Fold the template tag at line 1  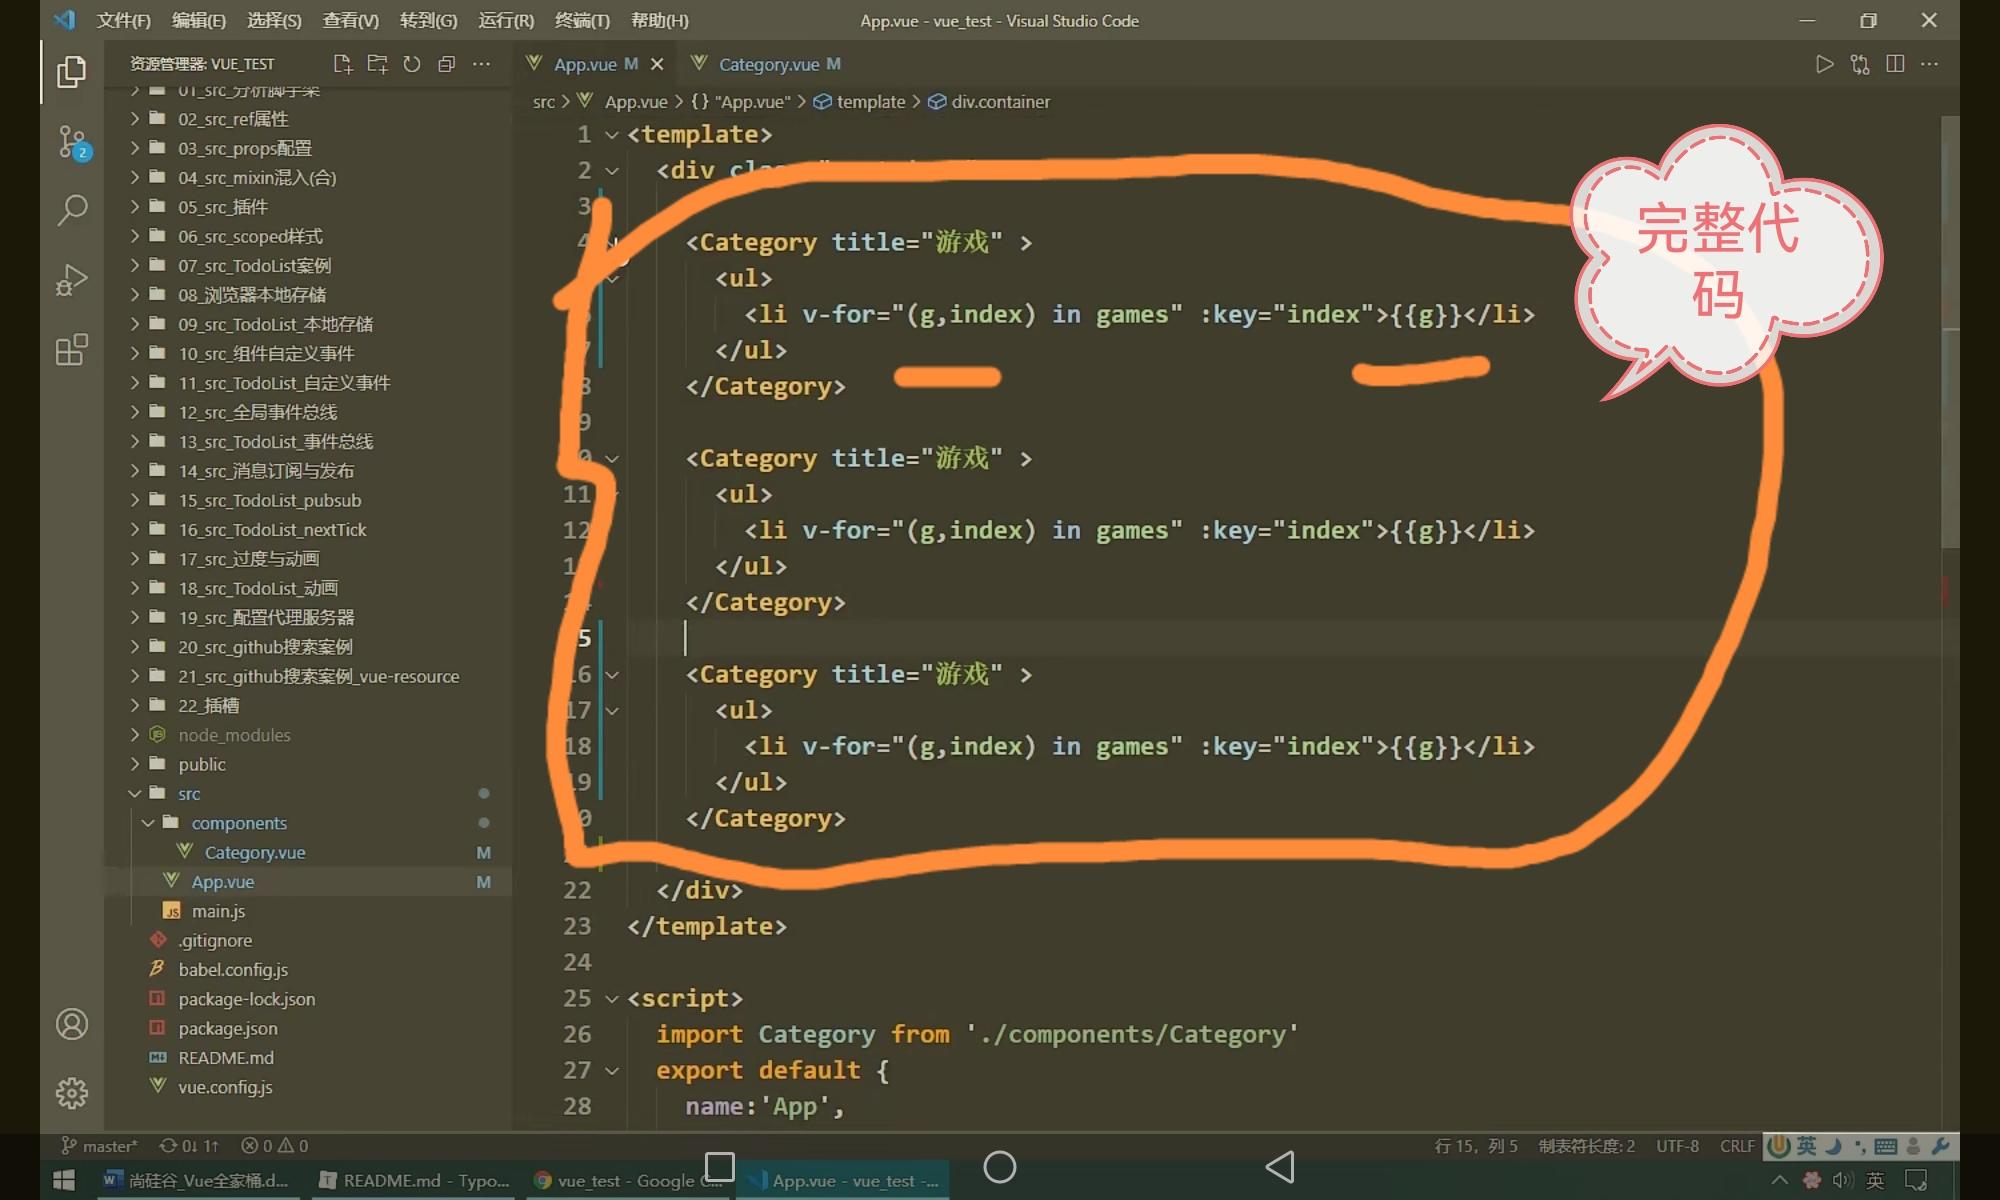click(612, 135)
